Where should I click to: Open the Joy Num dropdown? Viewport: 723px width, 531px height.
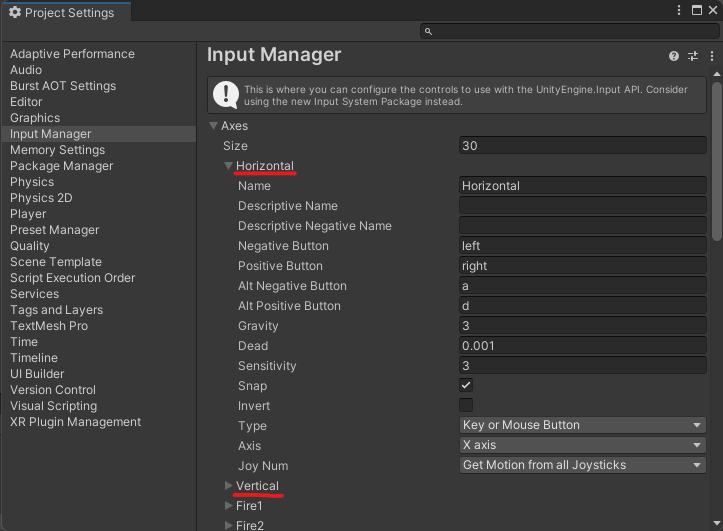click(x=582, y=465)
